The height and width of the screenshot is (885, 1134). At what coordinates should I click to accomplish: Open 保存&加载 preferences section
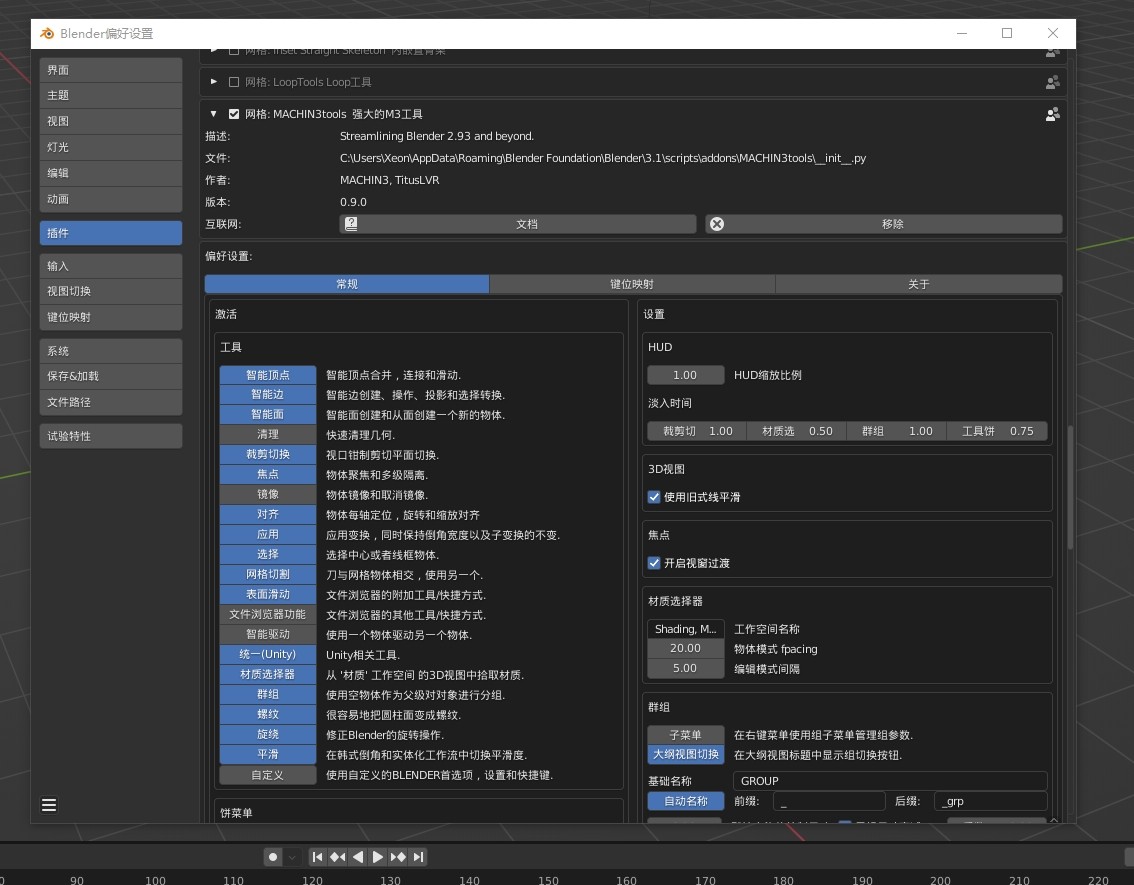click(111, 376)
